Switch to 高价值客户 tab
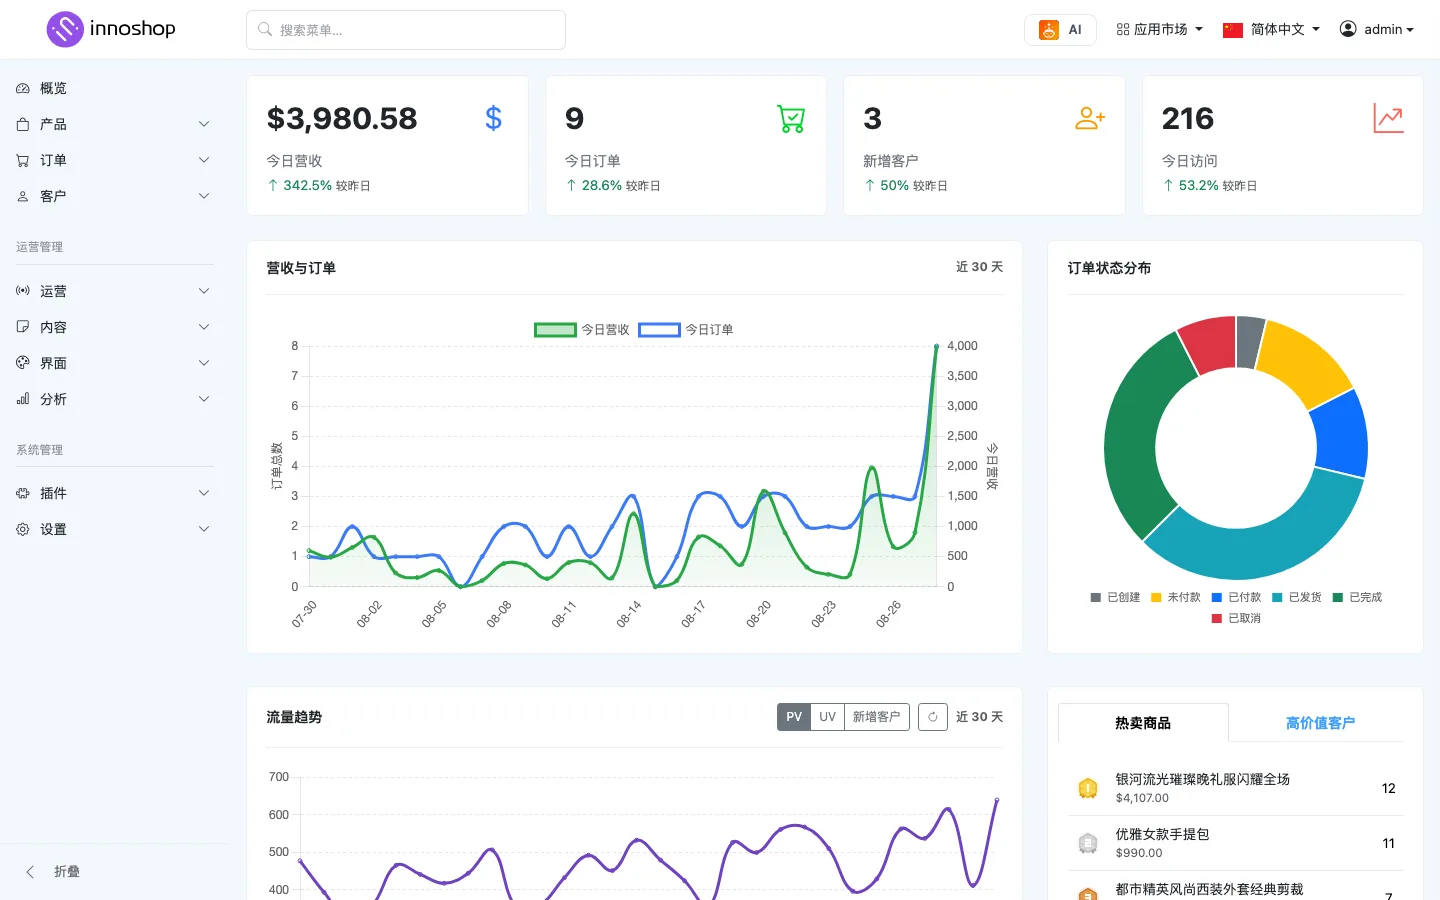This screenshot has height=900, width=1440. coord(1320,723)
